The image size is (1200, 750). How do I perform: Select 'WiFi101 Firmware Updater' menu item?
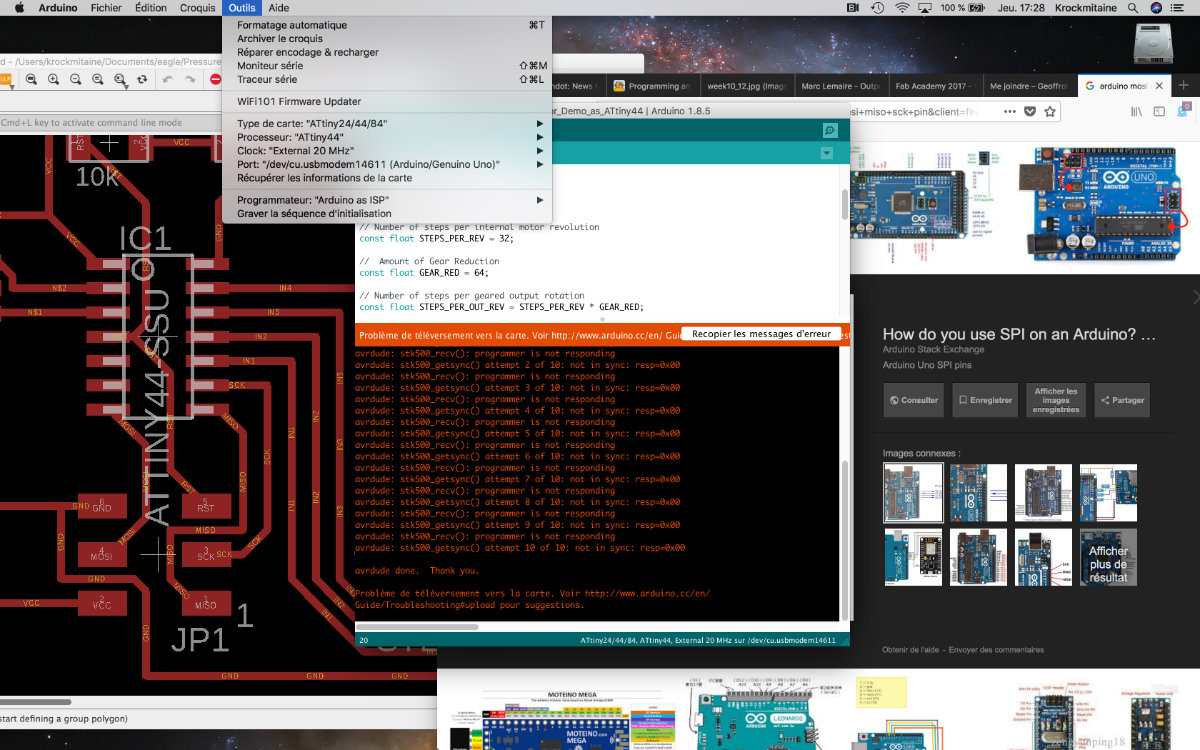(386, 101)
